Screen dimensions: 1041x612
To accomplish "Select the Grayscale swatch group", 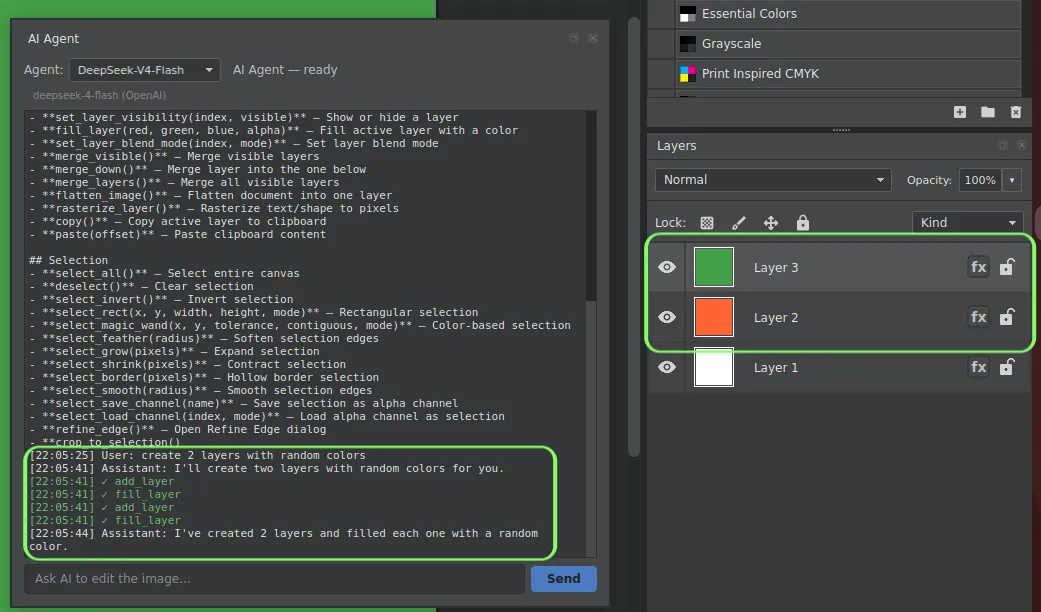I will pos(848,44).
